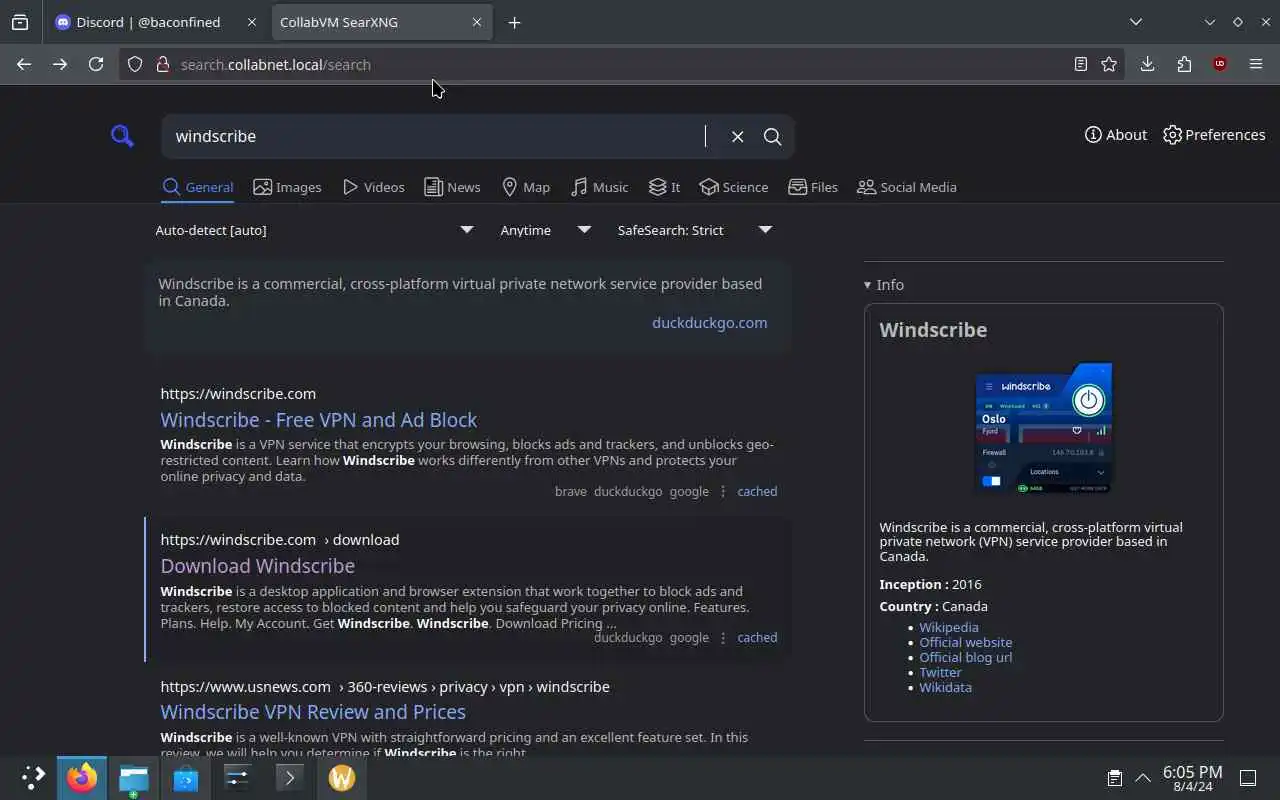The height and width of the screenshot is (800, 1280).
Task: Select the General category tab
Action: (x=198, y=187)
